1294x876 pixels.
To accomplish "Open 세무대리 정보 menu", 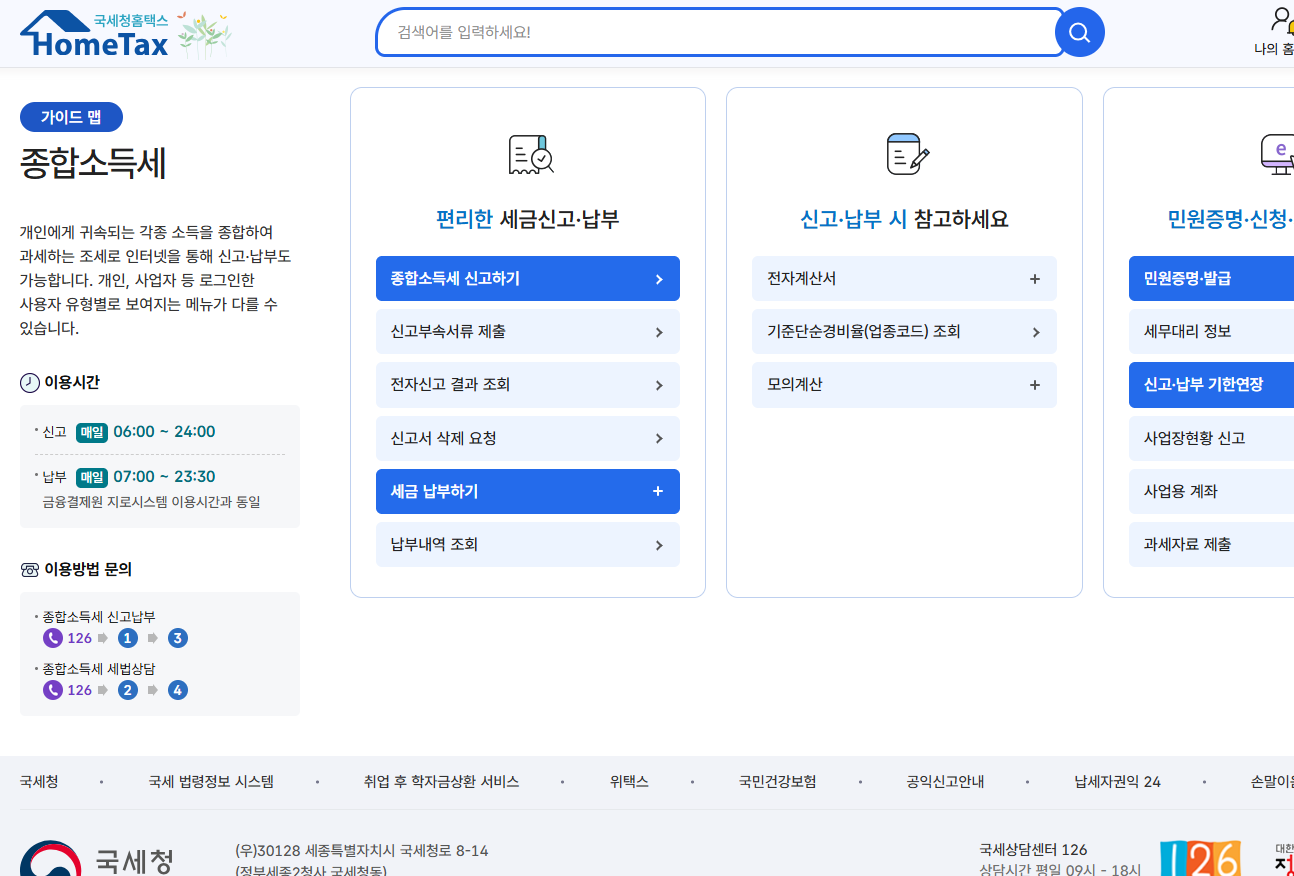I will pyautogui.click(x=1211, y=332).
